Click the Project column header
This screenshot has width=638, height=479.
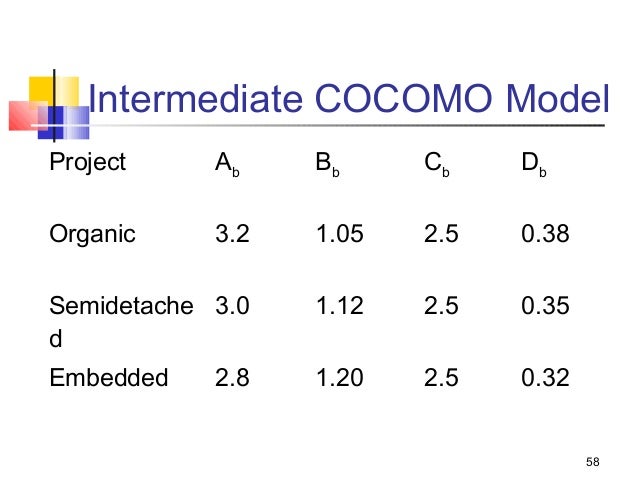pyautogui.click(x=88, y=164)
